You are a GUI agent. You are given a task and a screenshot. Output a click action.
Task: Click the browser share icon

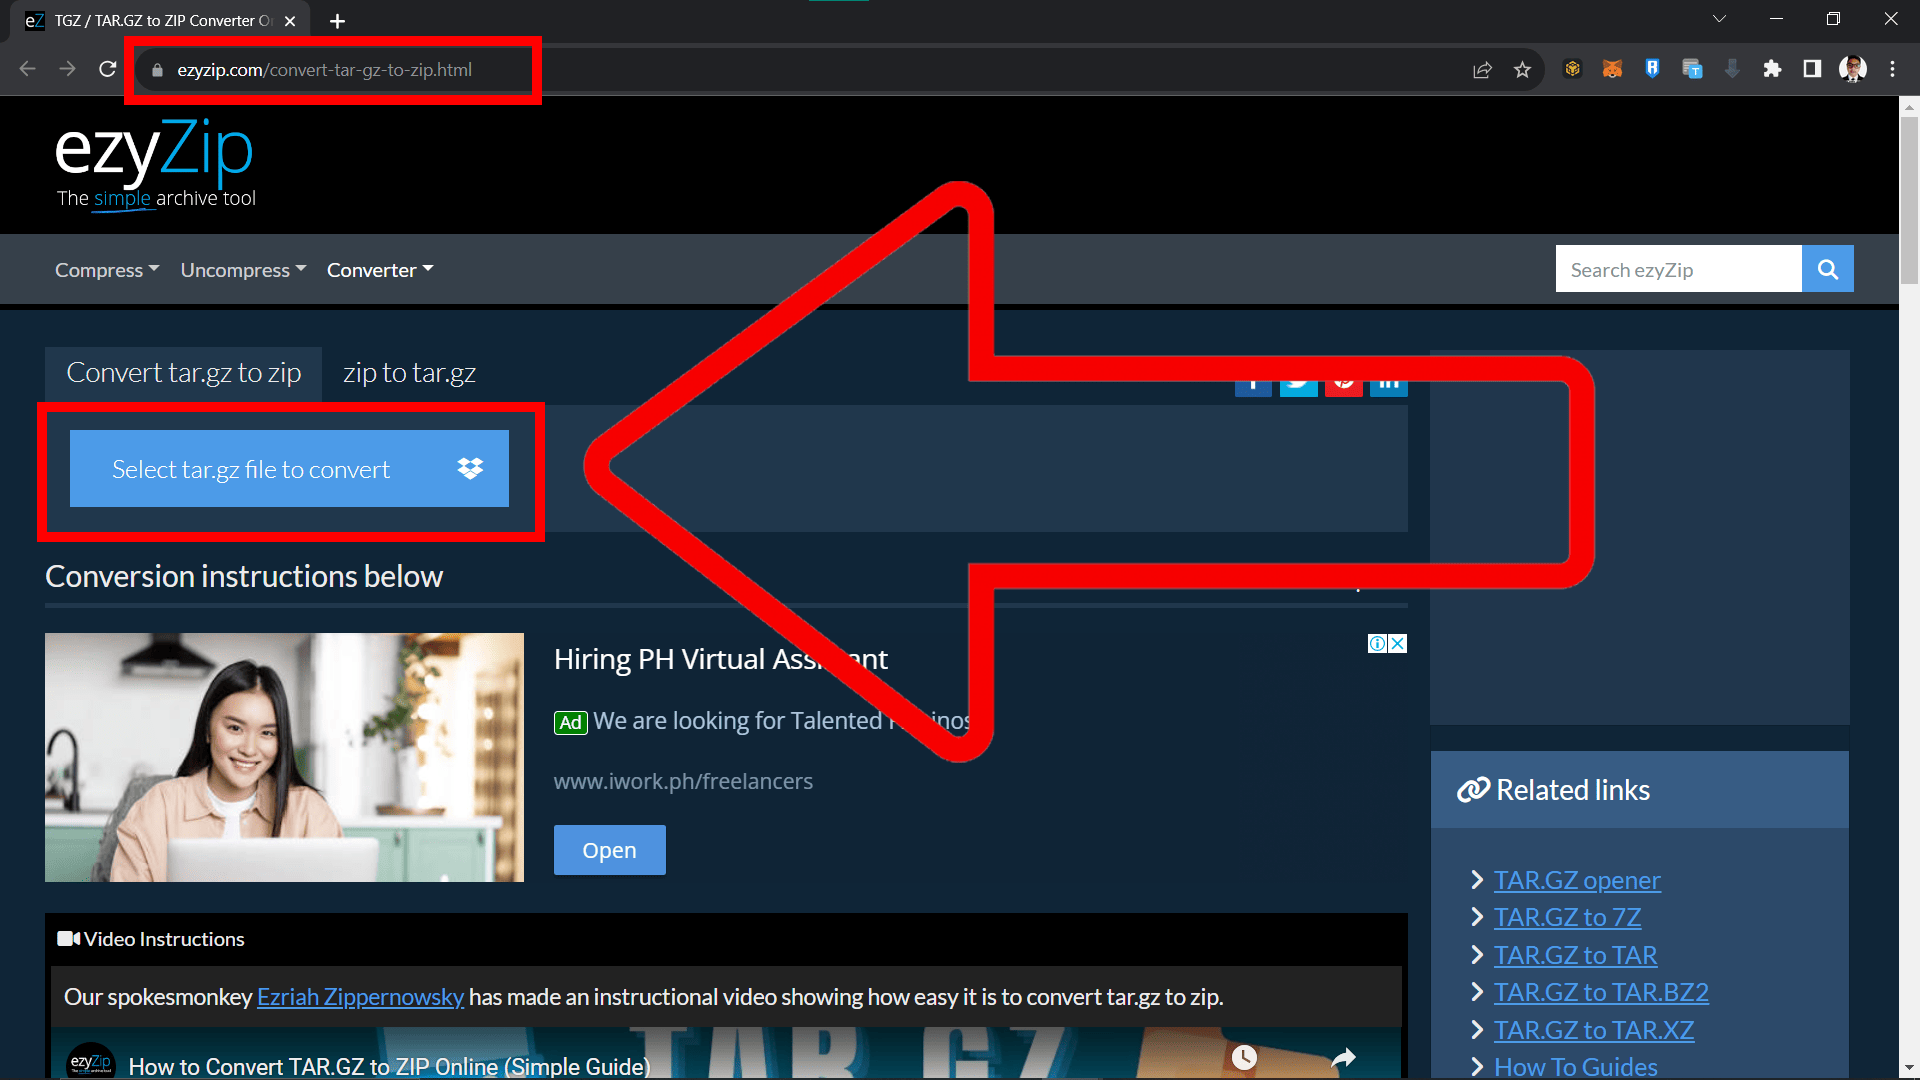click(1482, 69)
